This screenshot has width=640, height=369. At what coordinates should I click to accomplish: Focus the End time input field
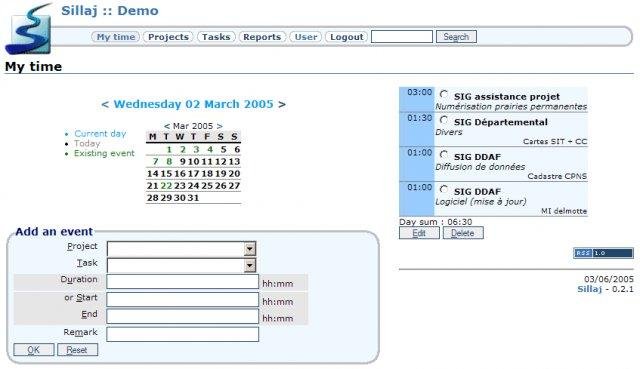coord(182,316)
